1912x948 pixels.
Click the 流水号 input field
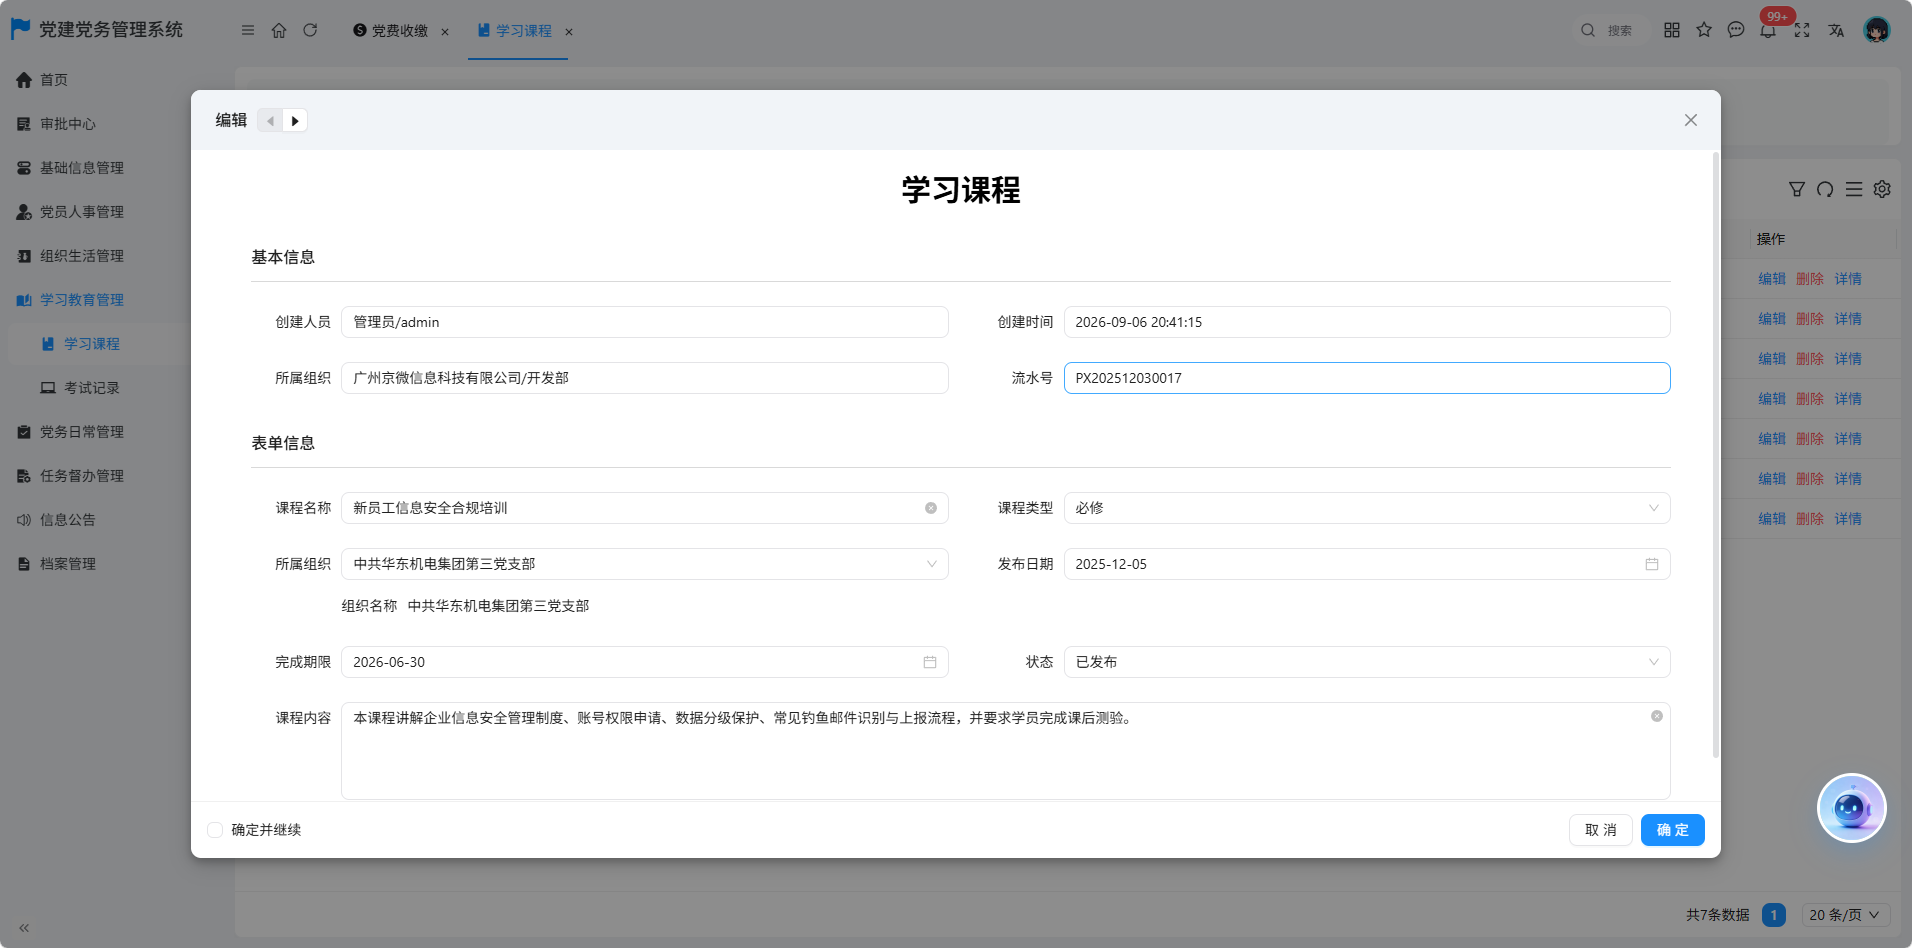[x=1367, y=378]
